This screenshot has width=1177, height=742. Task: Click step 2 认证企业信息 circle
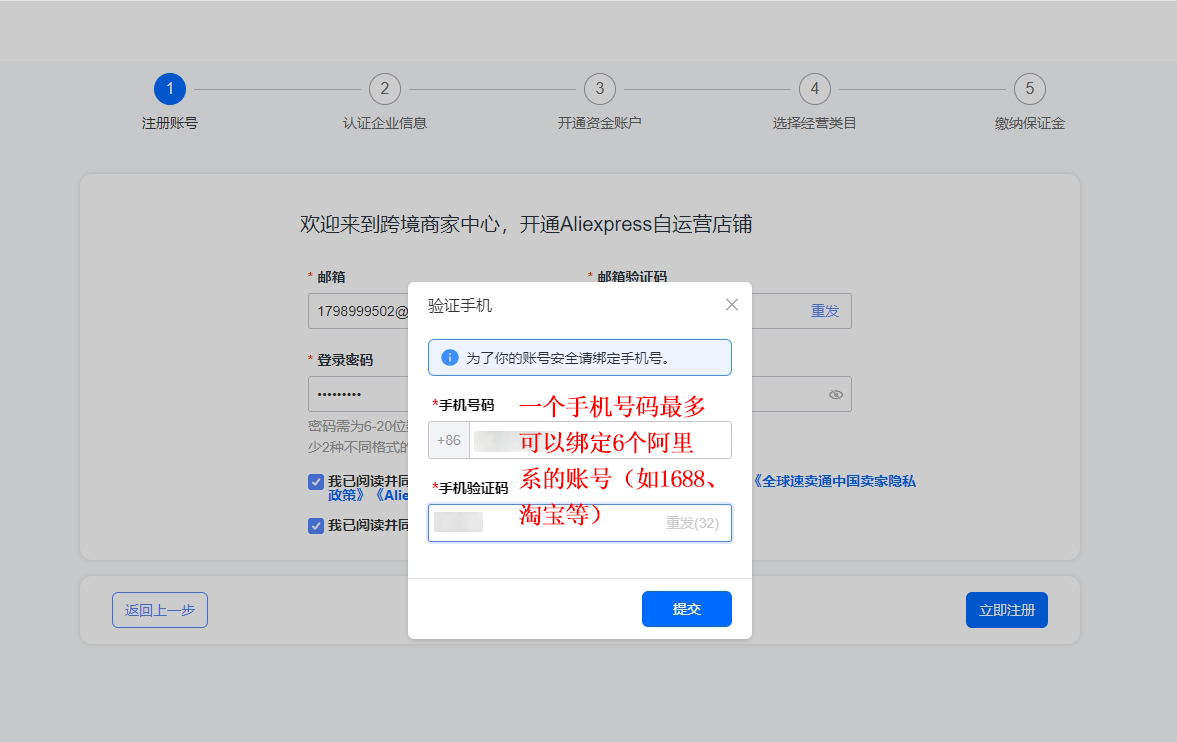[x=385, y=89]
